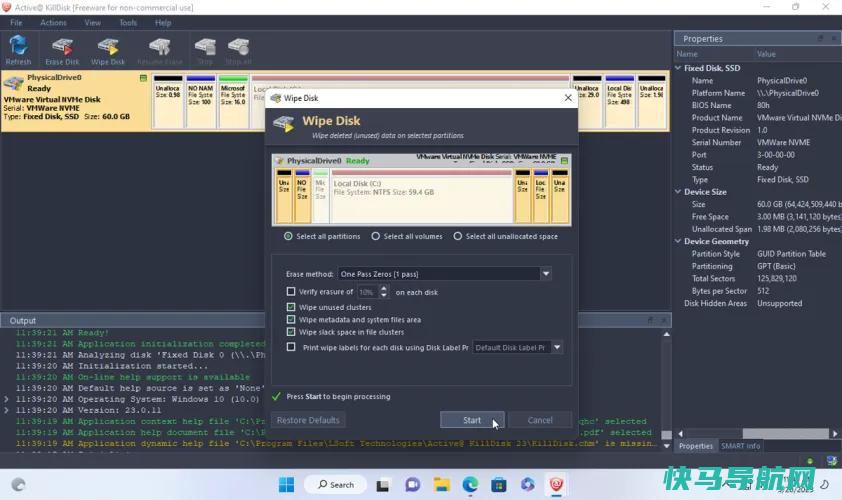Click the KillDisk taskbar icon
The image size is (842, 500).
(x=556, y=484)
